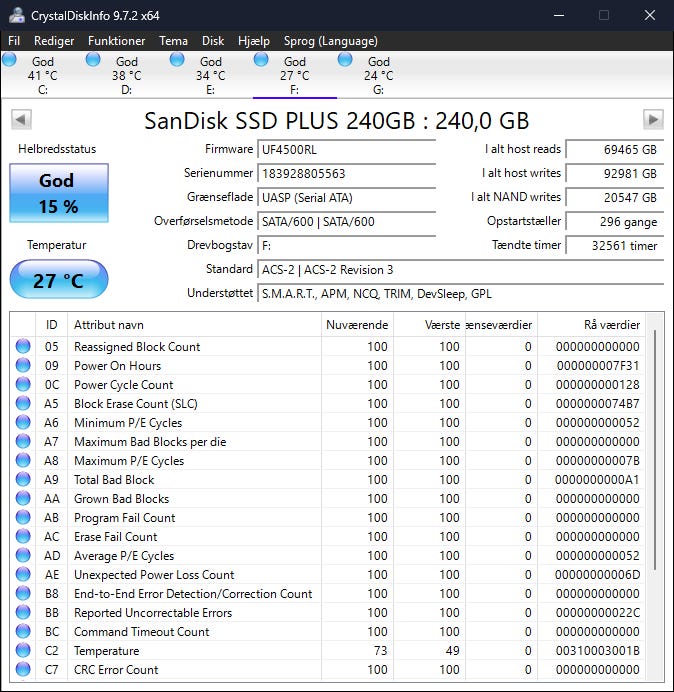Click status orb for CRC Error Count

(23, 670)
